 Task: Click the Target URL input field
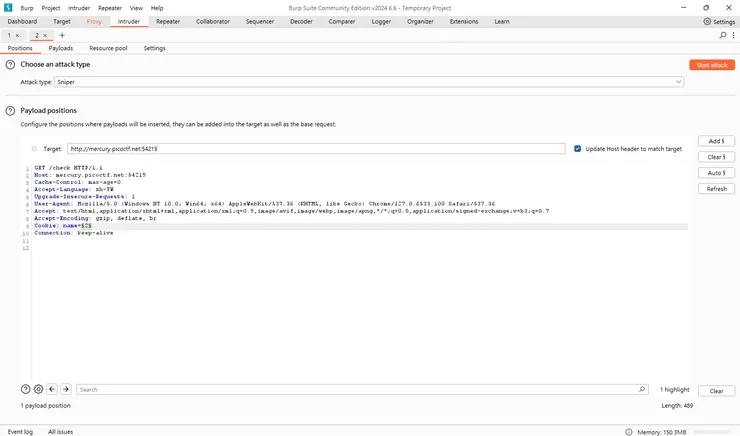coord(316,149)
